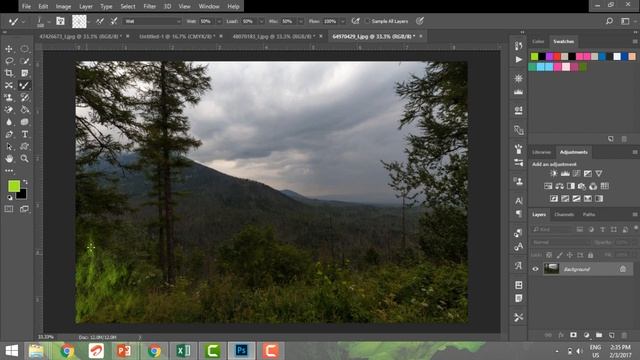Viewport: 640px width, 360px height.
Task: Select the Move tool
Action: point(9,49)
